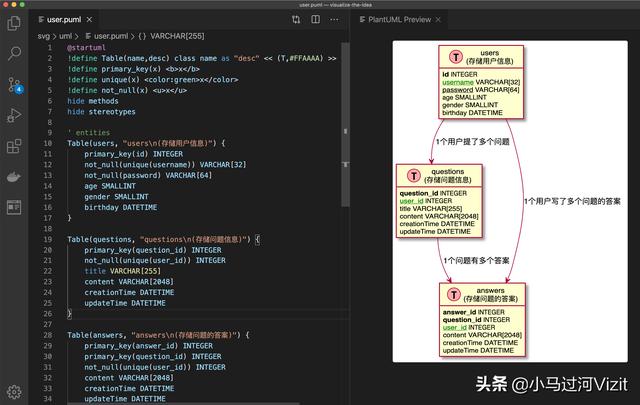640x405 pixels.
Task: Click the T icon of users table
Action: point(456,57)
